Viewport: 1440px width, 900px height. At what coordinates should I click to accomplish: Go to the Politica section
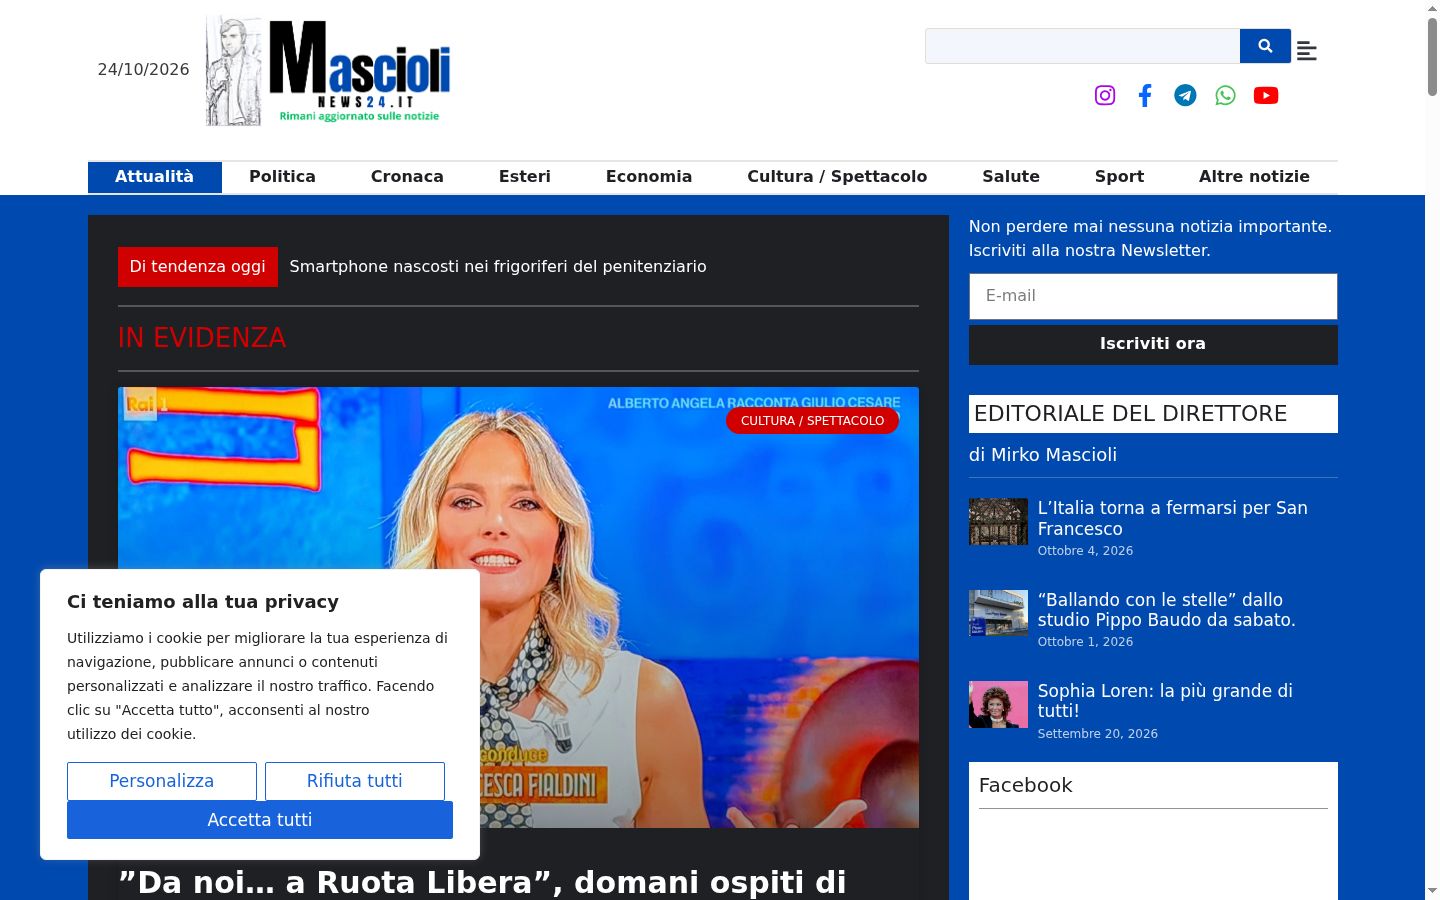coord(282,177)
